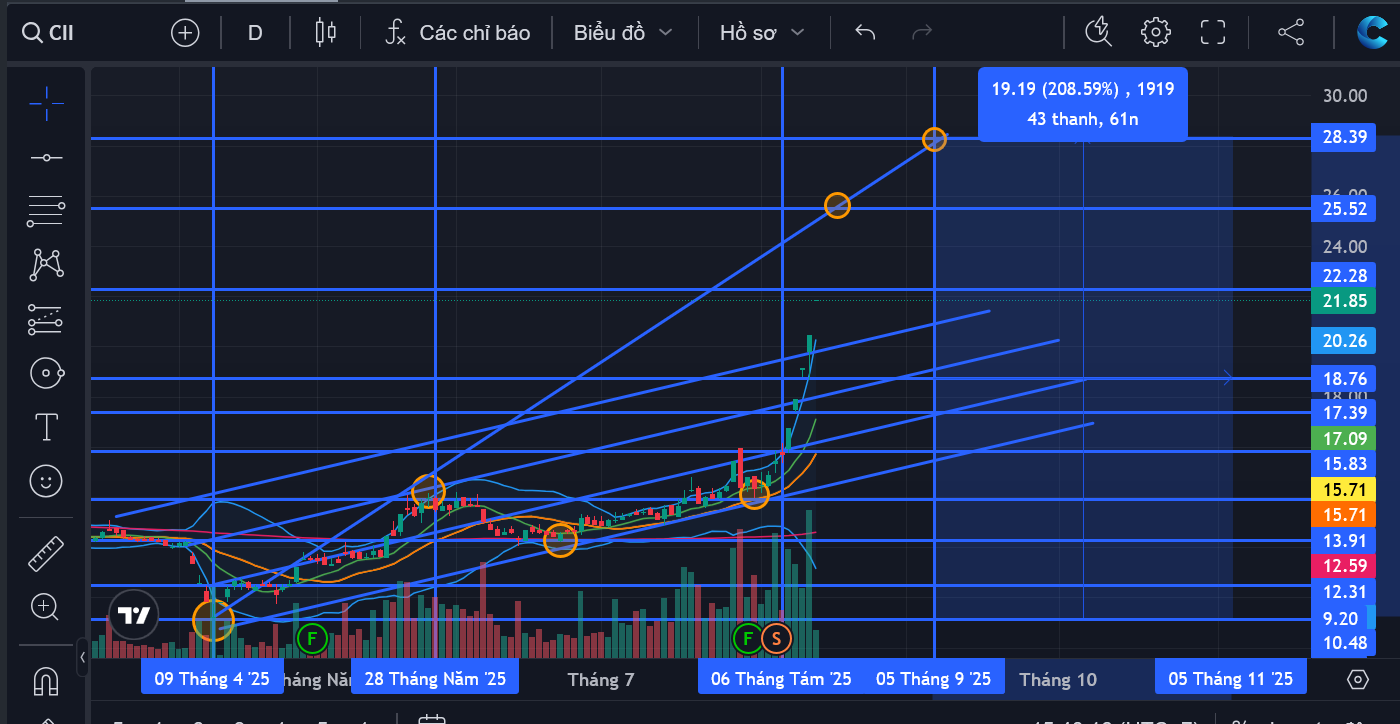Select the trend line tool
The width and height of the screenshot is (1400, 724).
coord(46,158)
